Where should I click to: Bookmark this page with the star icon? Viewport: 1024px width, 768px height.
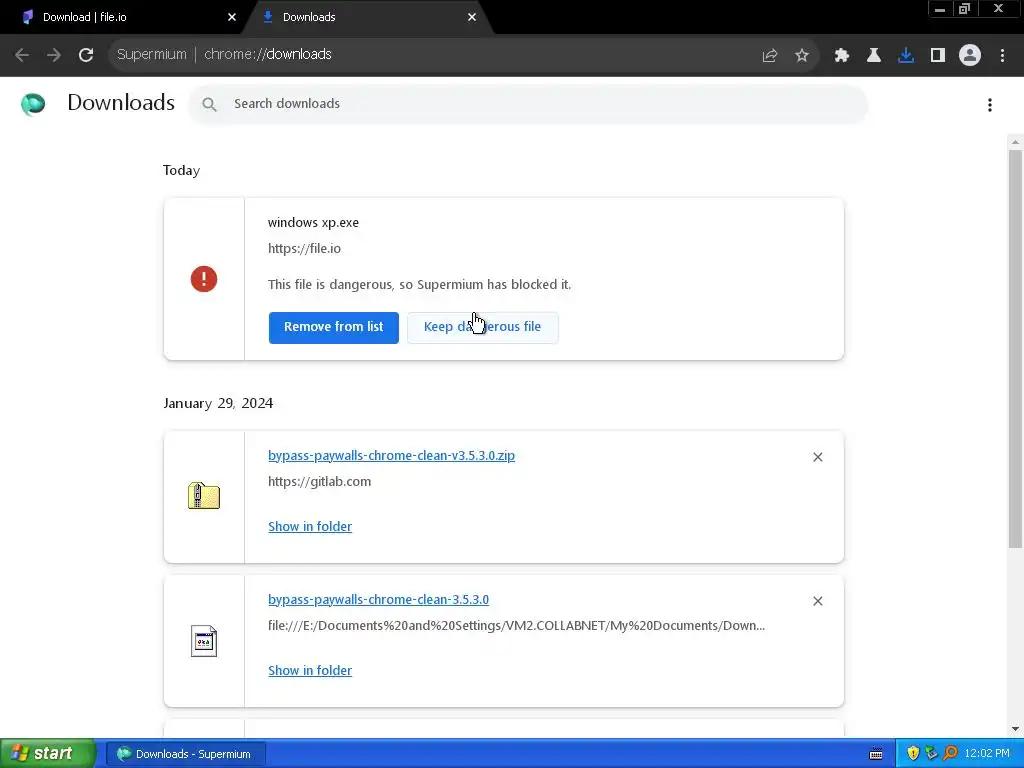(x=802, y=56)
